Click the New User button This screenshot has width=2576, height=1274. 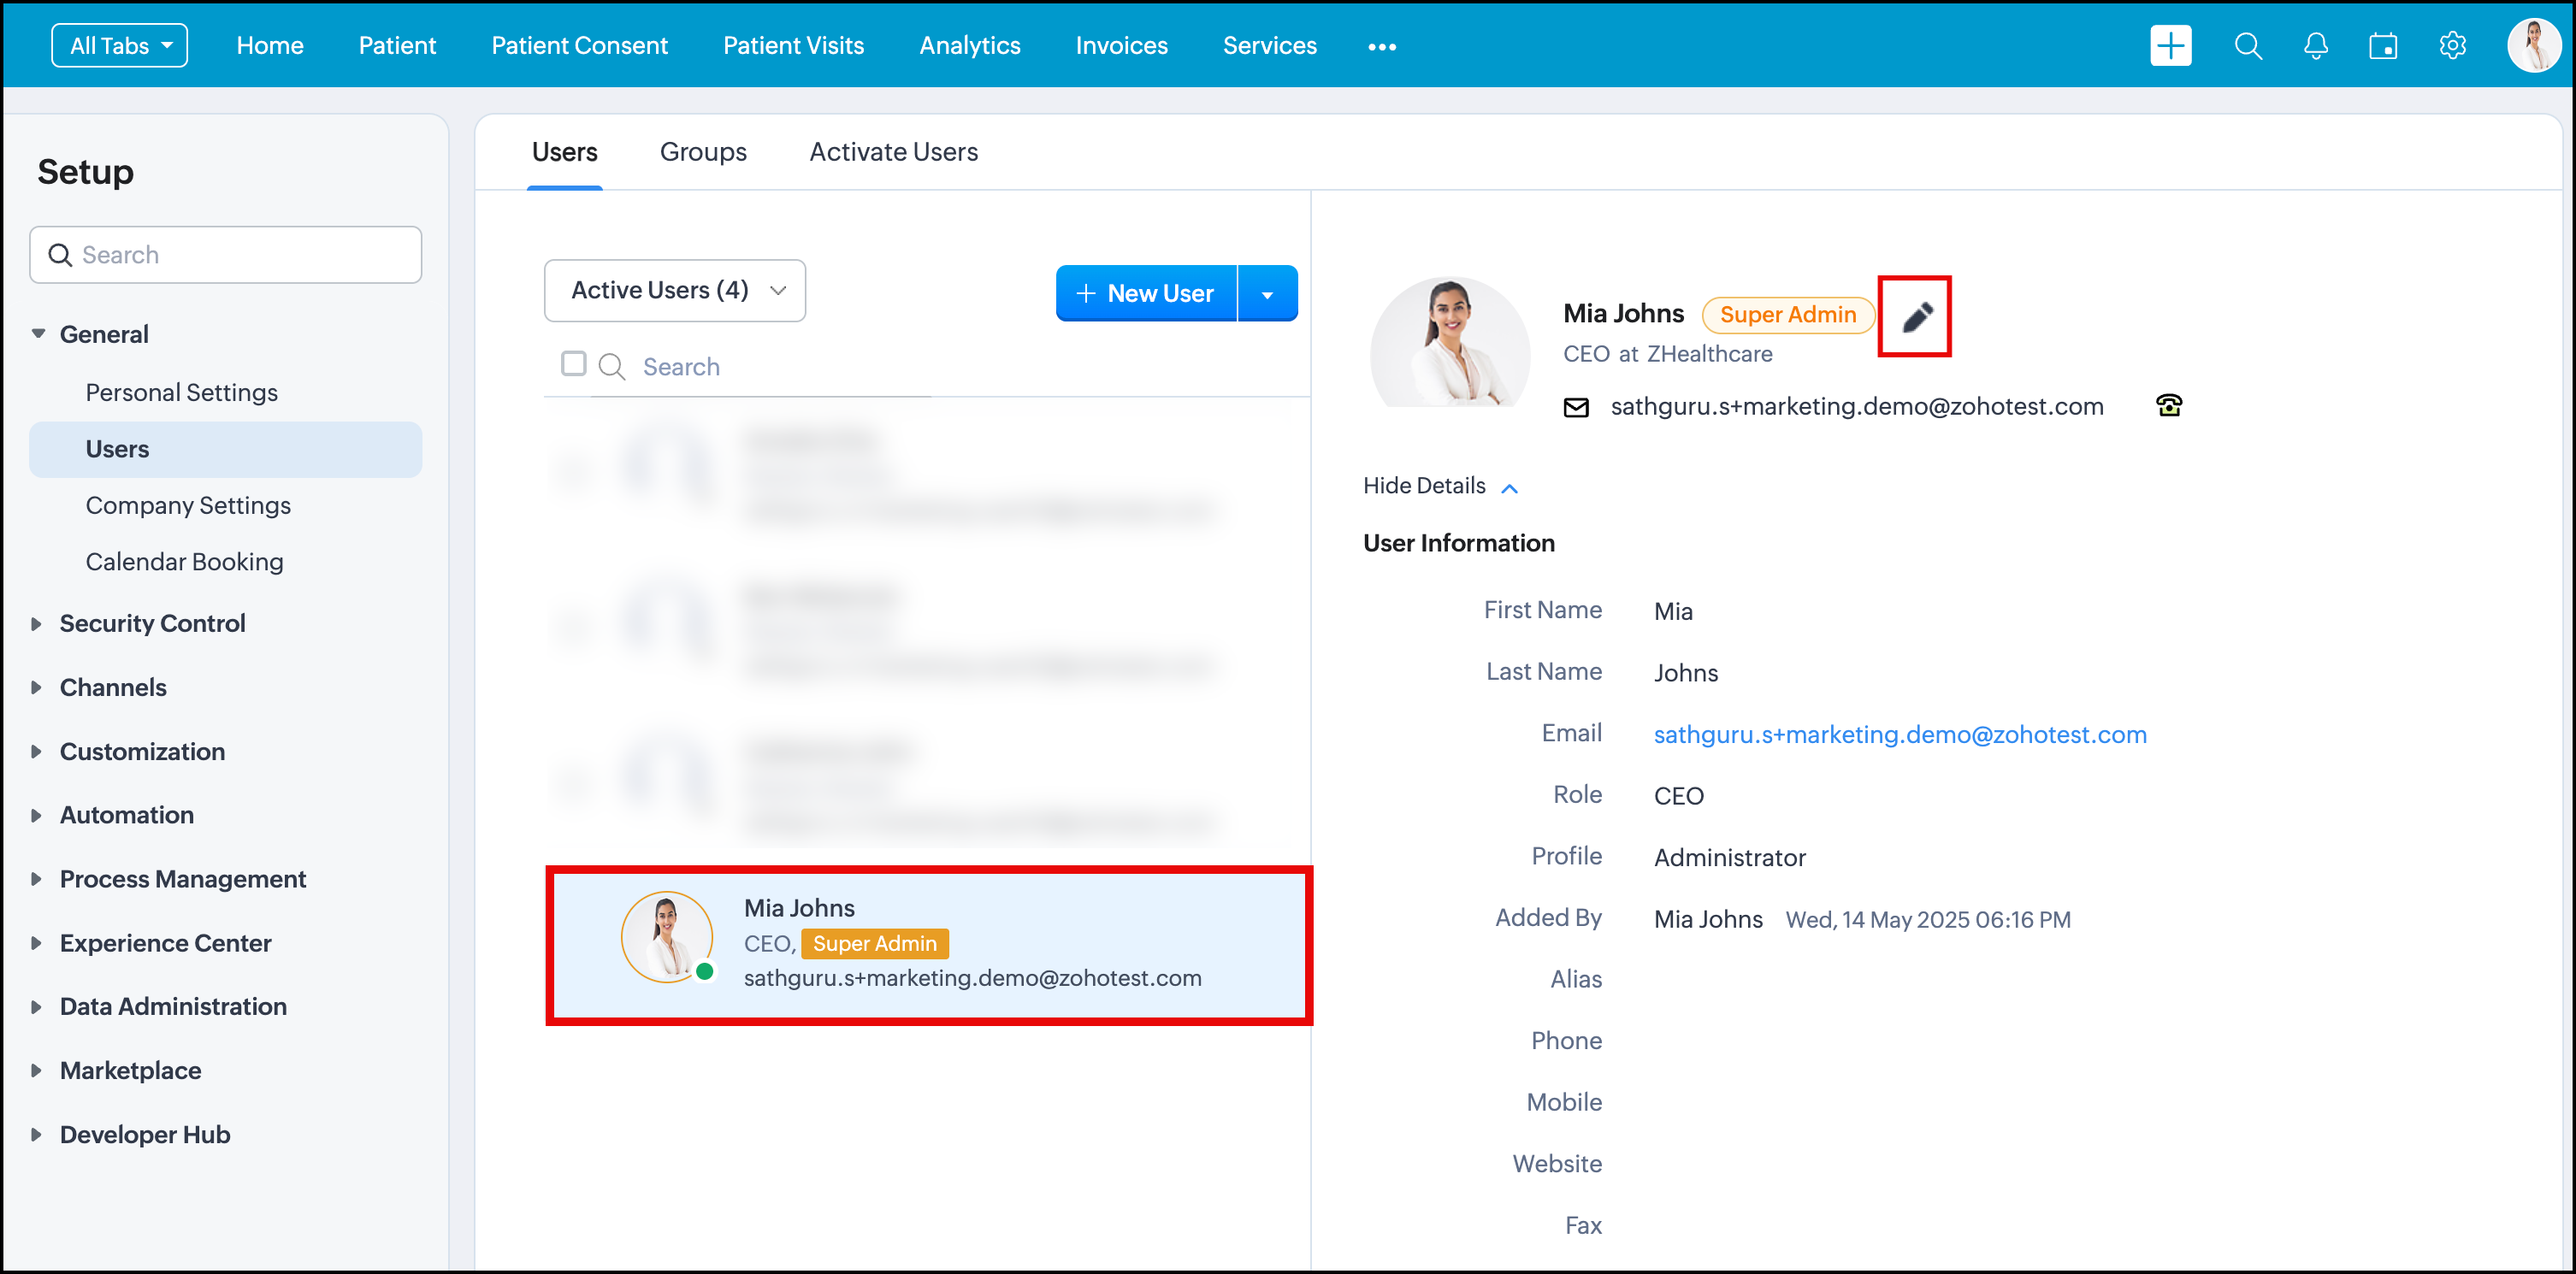tap(1146, 294)
